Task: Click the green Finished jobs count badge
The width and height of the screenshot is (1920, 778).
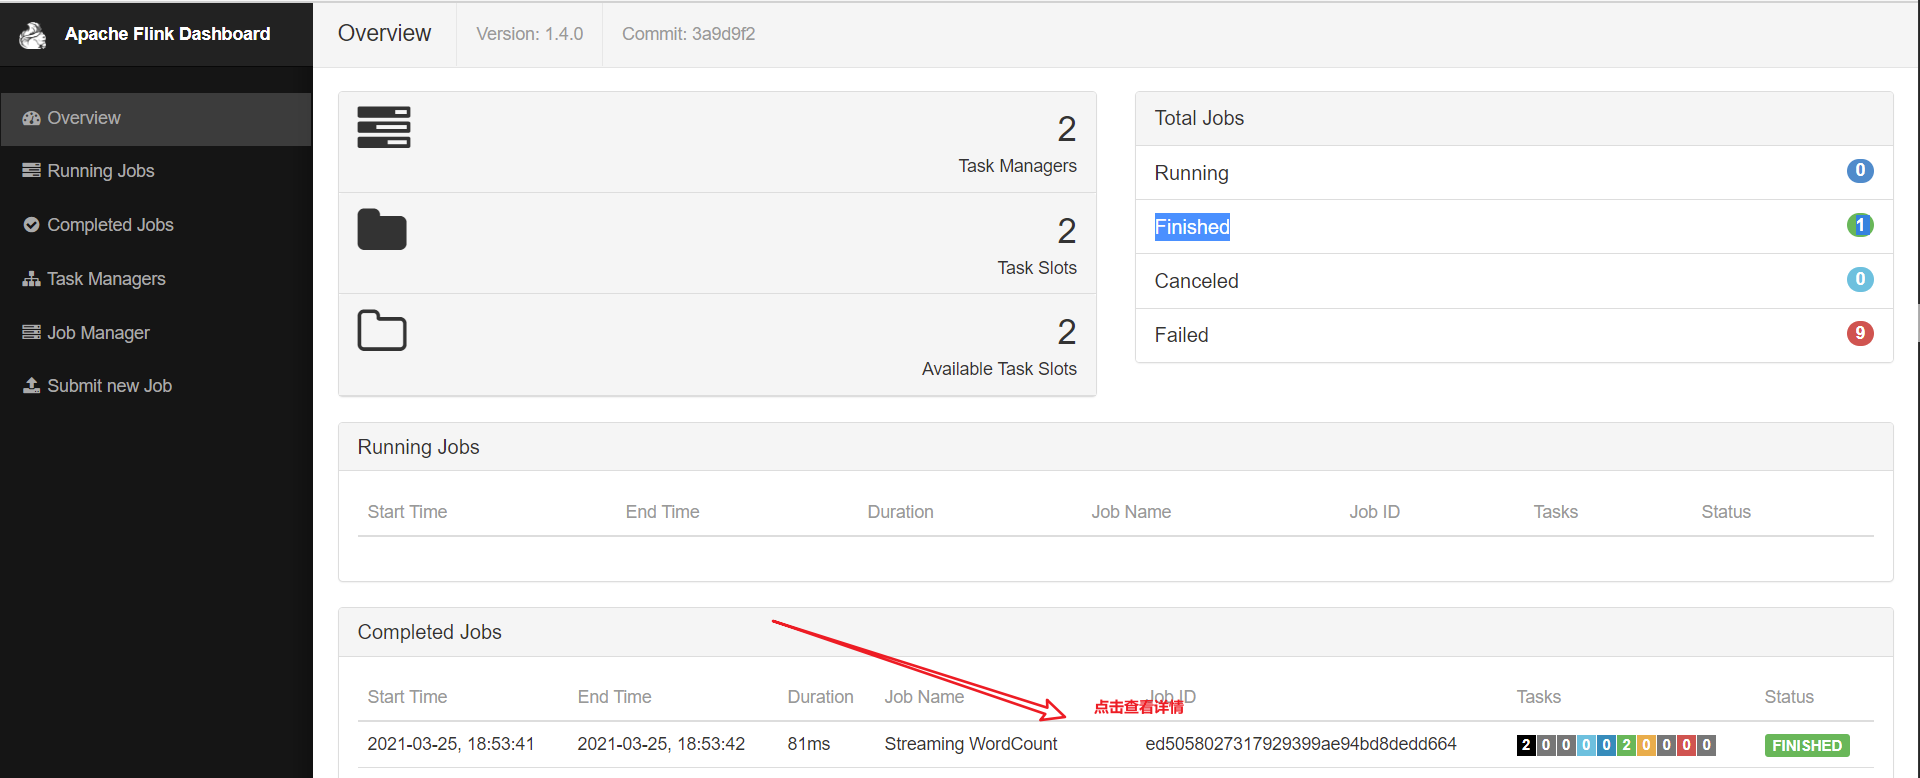Action: coord(1860,225)
